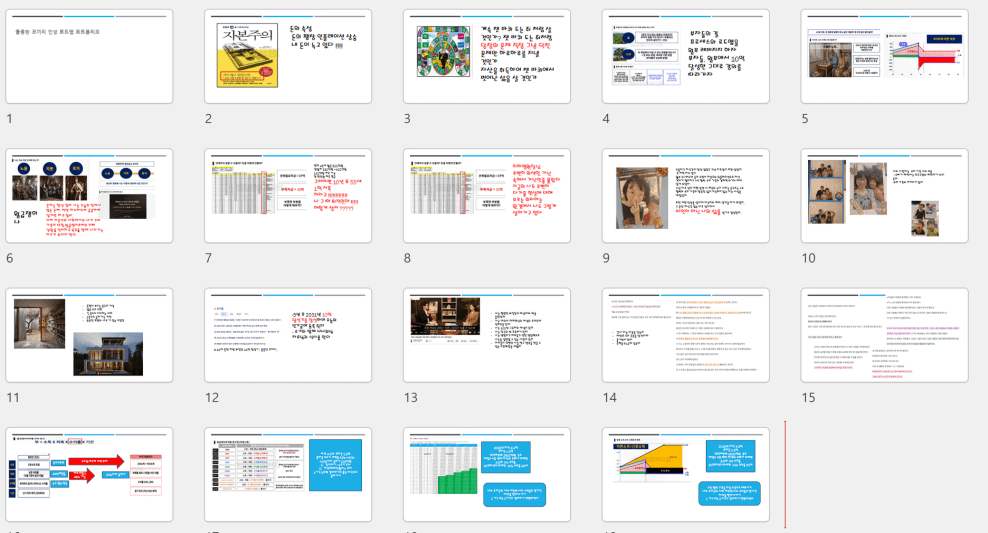Select the slide with large red arrows flowchart

click(x=89, y=475)
